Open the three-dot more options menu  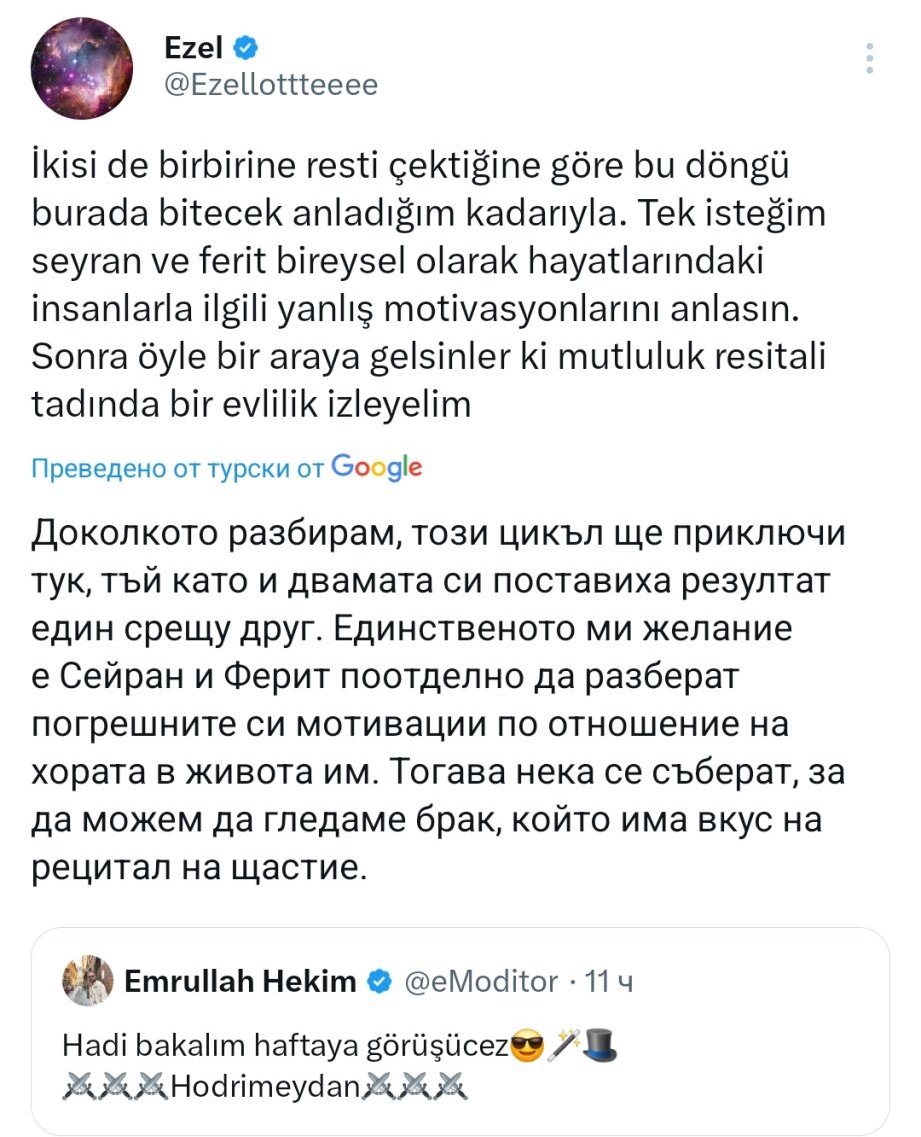tap(872, 59)
